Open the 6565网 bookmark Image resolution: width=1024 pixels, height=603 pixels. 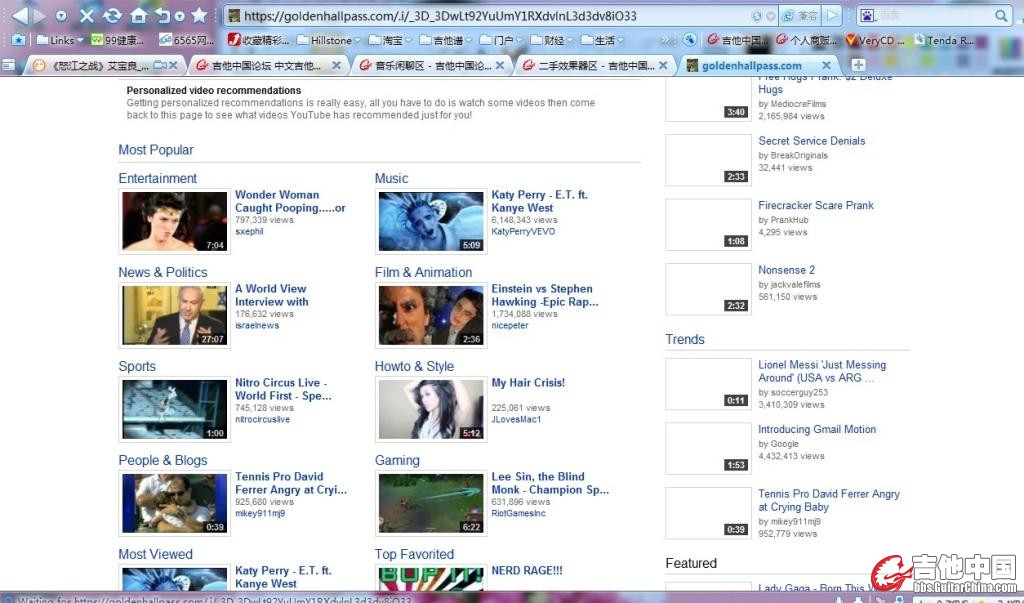click(187, 41)
